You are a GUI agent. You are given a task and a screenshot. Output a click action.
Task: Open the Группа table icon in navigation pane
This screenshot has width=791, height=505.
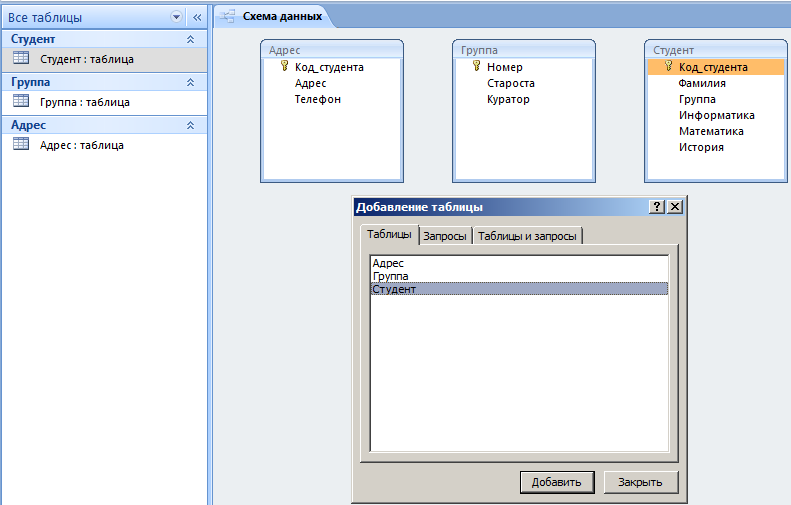tap(21, 101)
